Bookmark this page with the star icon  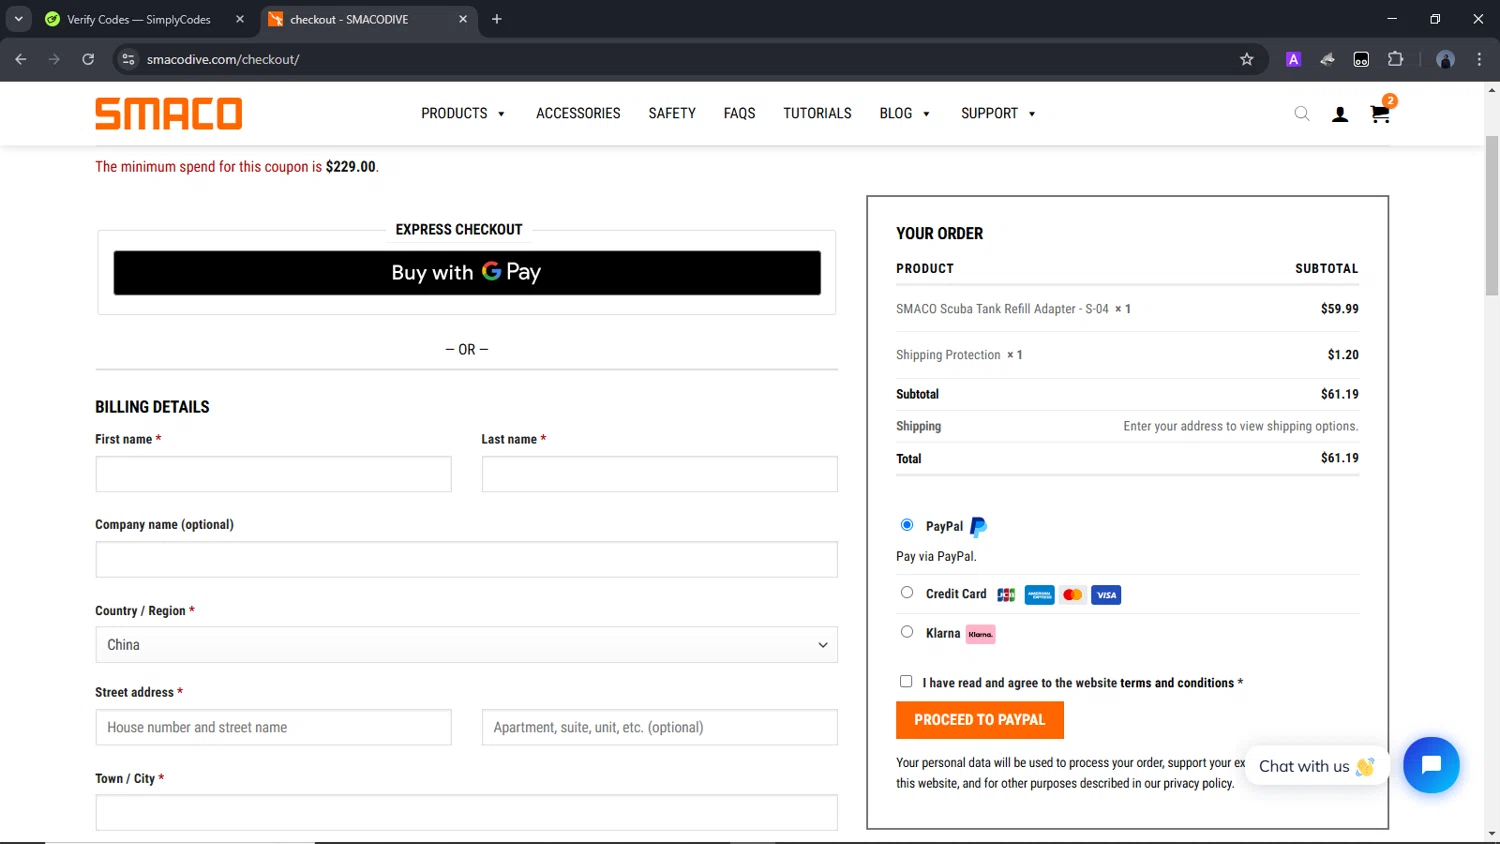coord(1246,59)
